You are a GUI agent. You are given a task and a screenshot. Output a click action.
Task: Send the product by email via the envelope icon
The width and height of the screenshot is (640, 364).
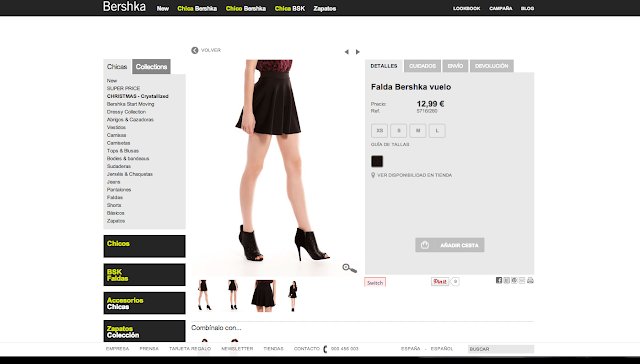click(522, 280)
